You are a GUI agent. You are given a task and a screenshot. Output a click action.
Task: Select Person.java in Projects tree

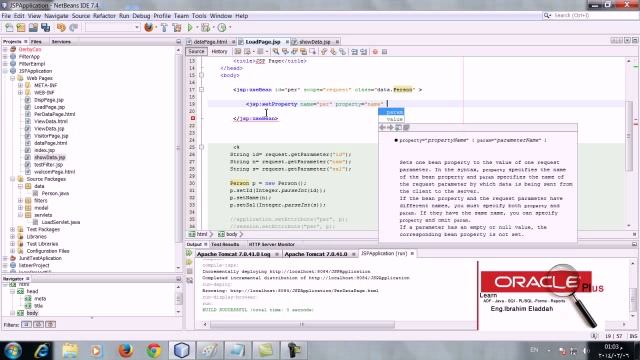click(x=55, y=193)
